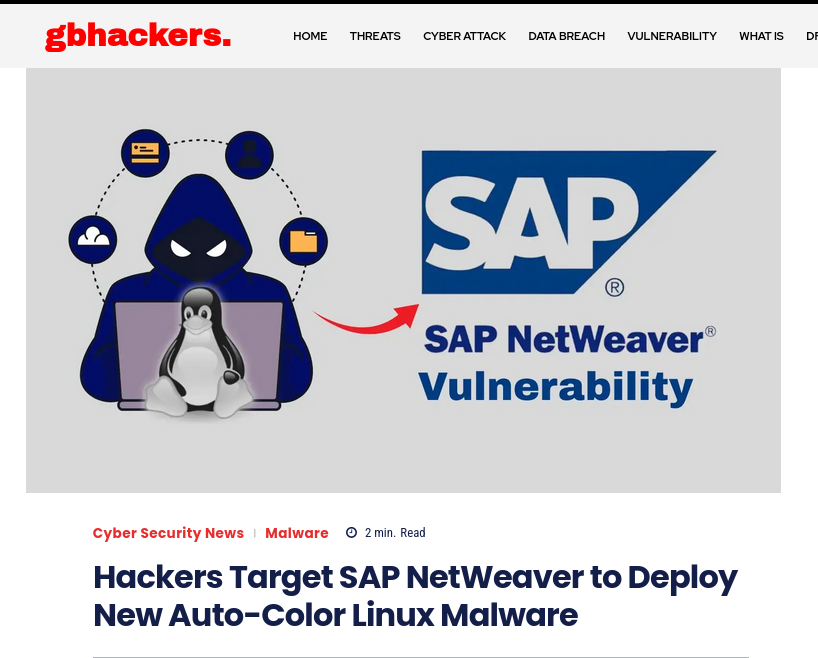
Task: Open the CYBER ATTACK menu
Action: click(x=464, y=36)
